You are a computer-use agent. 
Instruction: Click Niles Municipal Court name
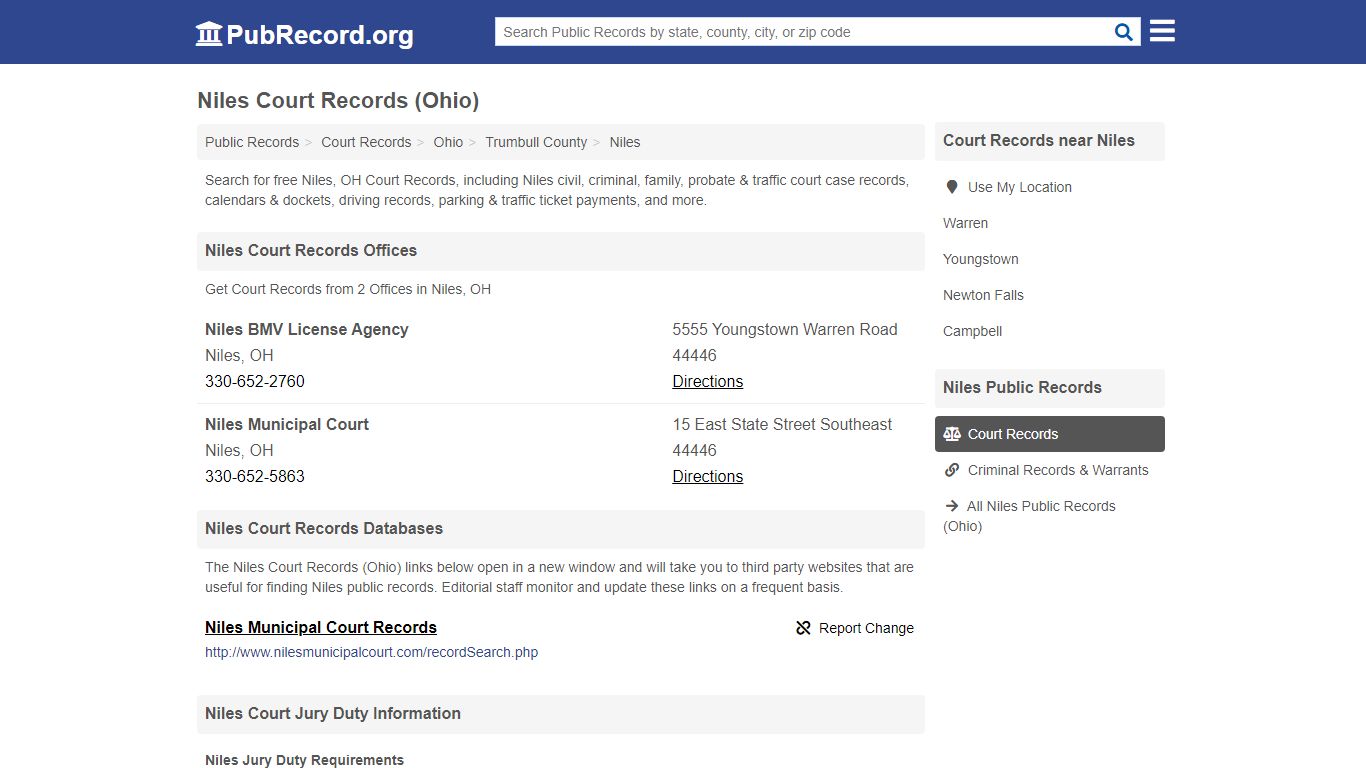287,424
